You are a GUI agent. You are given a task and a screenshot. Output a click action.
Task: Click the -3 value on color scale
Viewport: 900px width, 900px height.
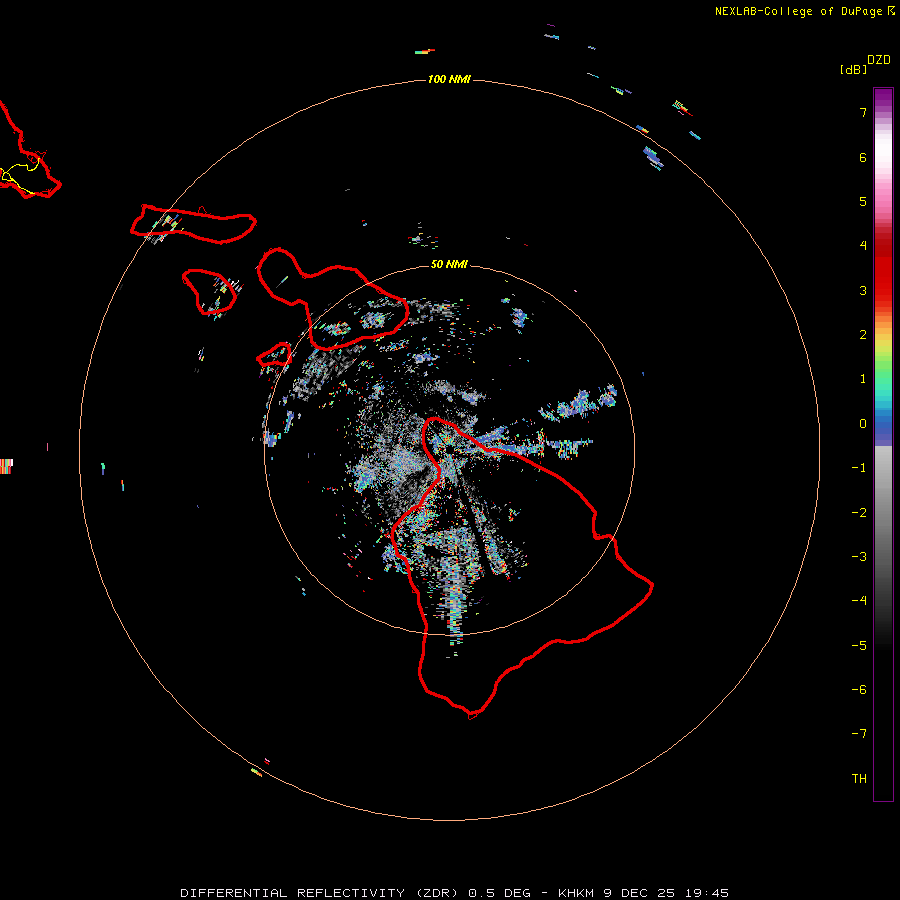pyautogui.click(x=859, y=557)
